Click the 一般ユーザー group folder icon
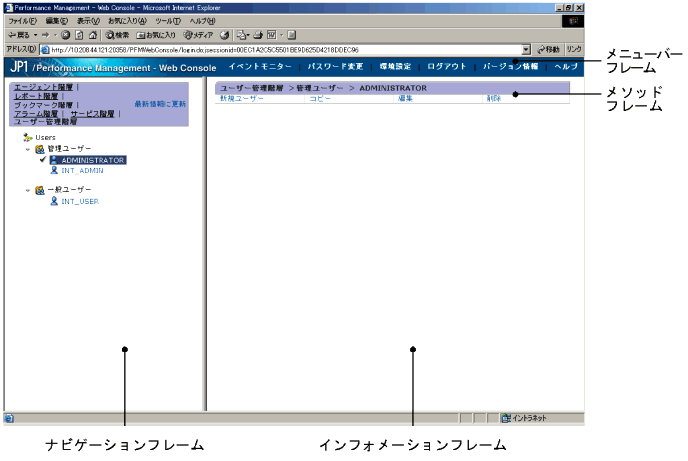 (x=39, y=190)
